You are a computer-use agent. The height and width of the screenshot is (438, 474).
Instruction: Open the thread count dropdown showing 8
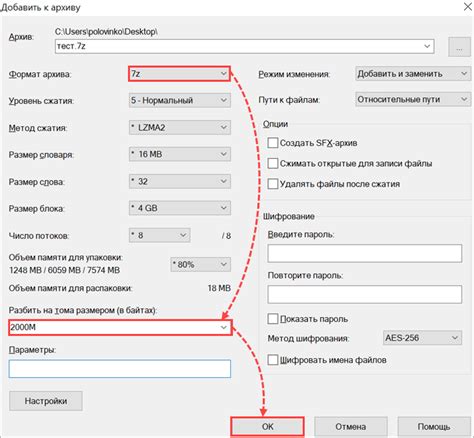coord(159,235)
